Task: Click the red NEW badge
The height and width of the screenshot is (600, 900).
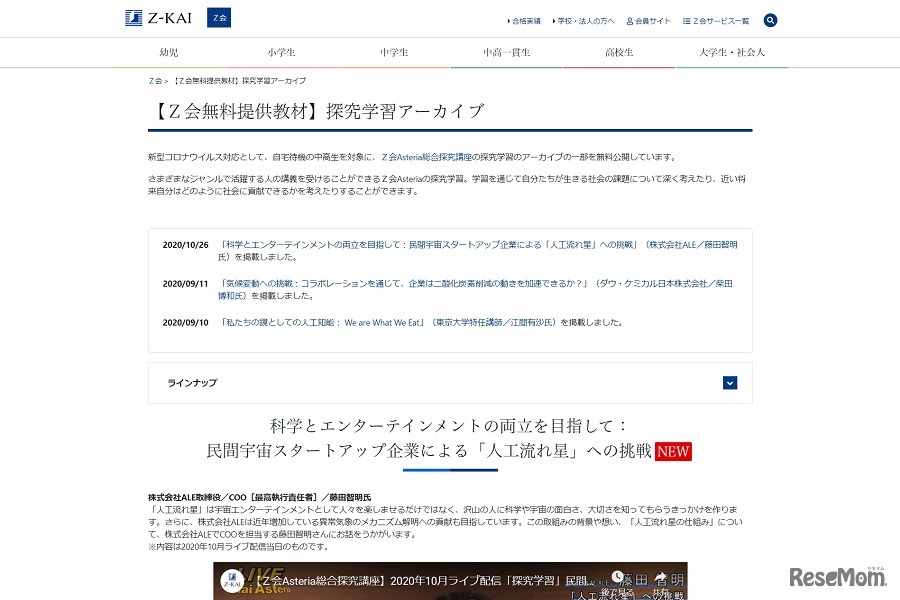Action: (x=673, y=452)
